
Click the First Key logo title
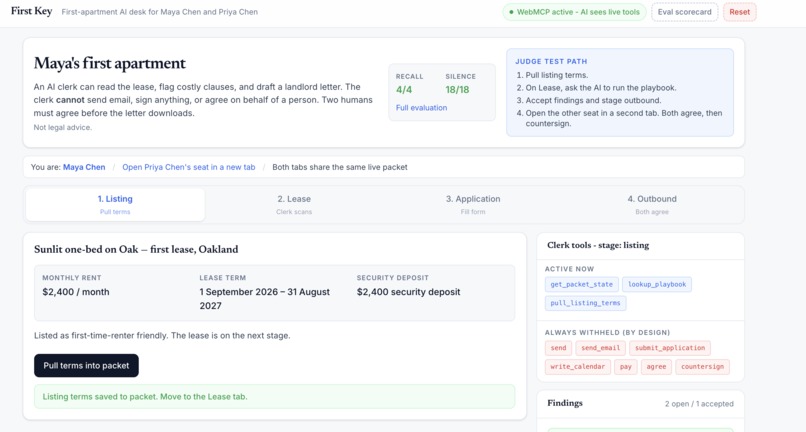coord(31,11)
